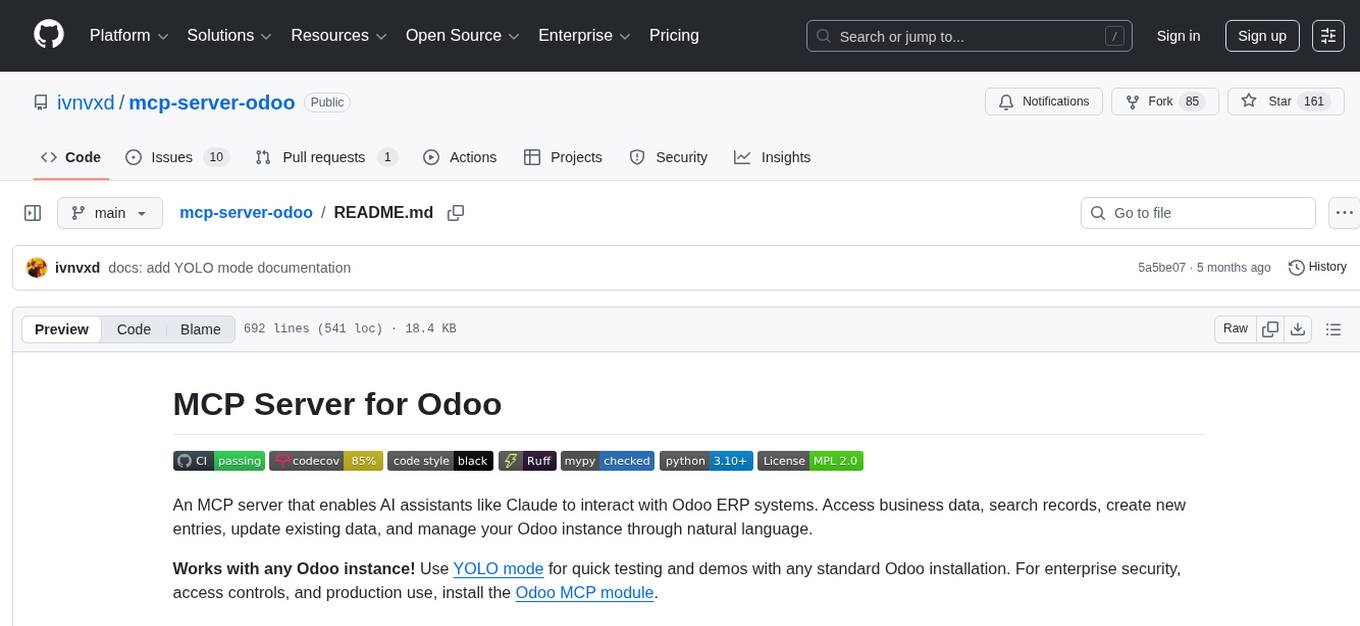Download the raw README file
Viewport: 1360px width, 626px height.
[x=1298, y=328]
